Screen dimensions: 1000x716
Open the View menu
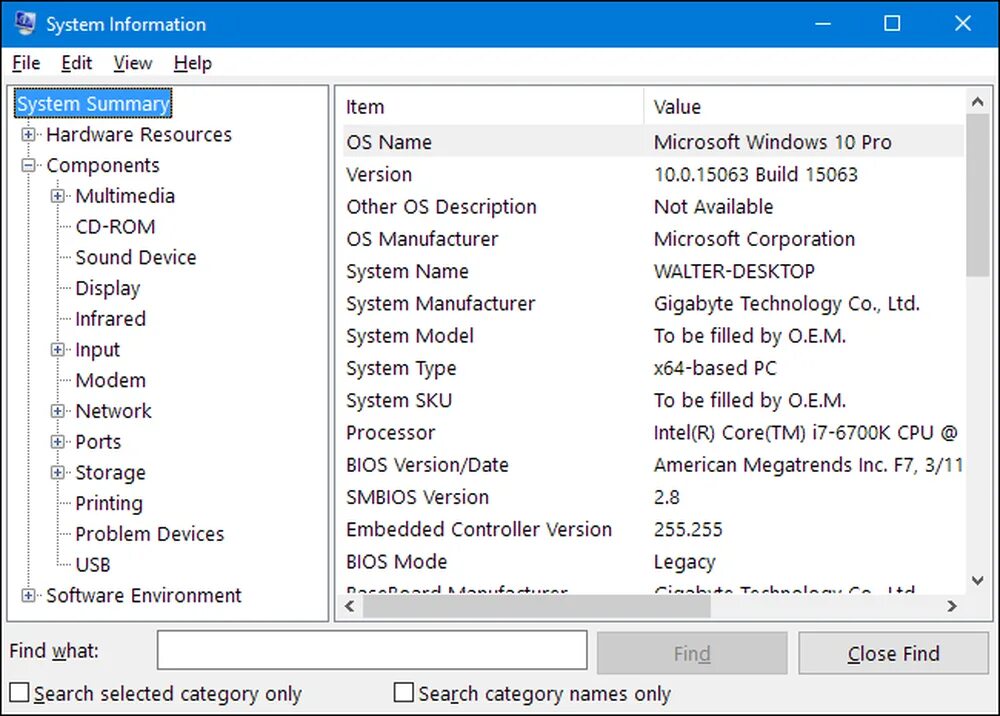tap(133, 63)
